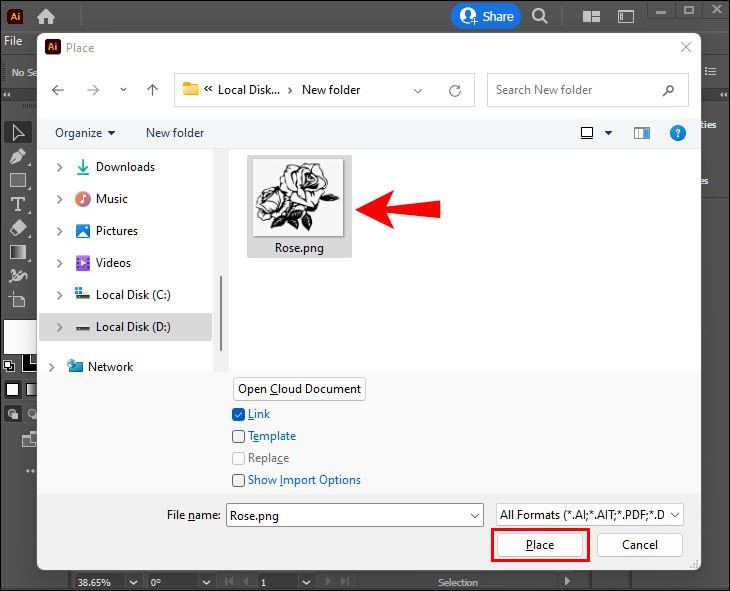Expand Local Disk (D:) node
The width and height of the screenshot is (730, 591).
tap(59, 327)
